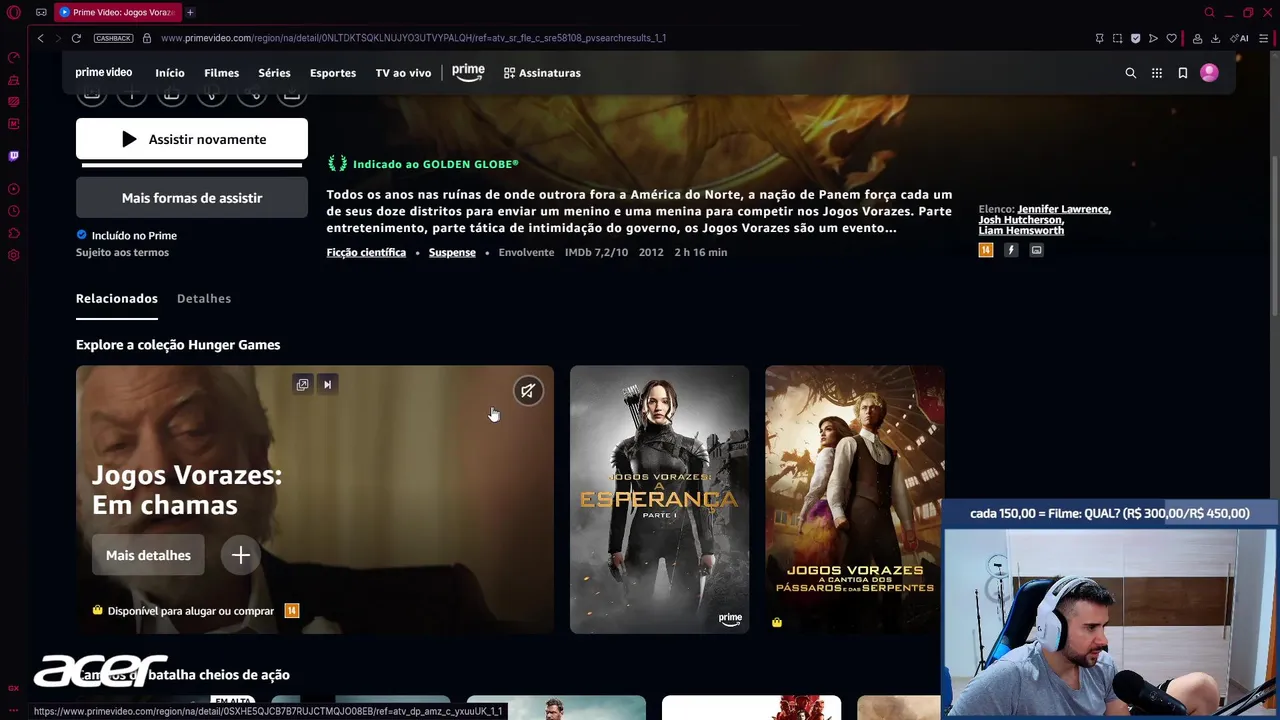The height and width of the screenshot is (720, 1280).
Task: Search Prime Video with magnifier icon
Action: (1131, 73)
